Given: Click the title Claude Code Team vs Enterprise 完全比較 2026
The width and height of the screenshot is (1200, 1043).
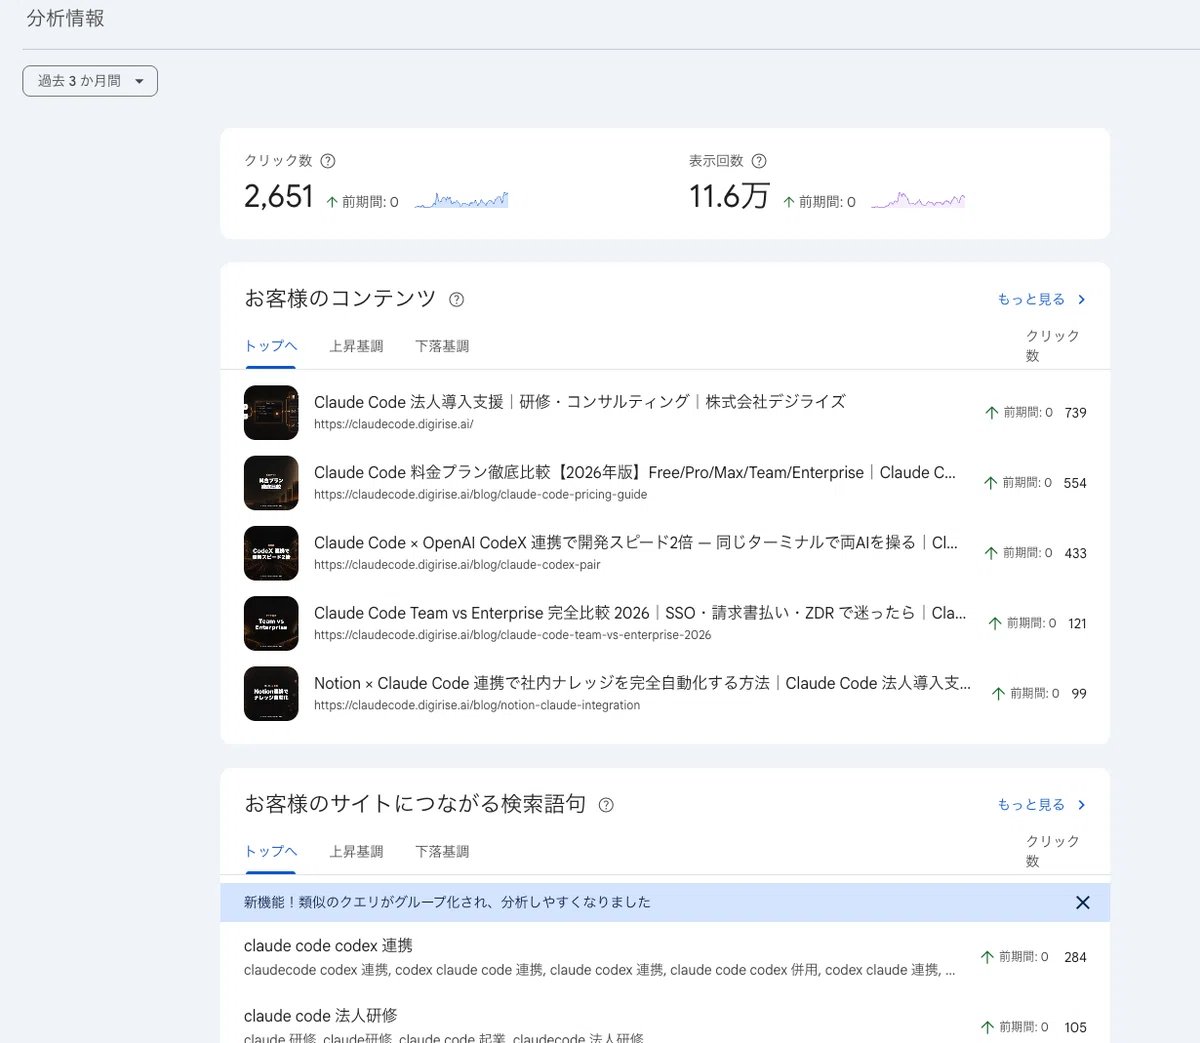Looking at the screenshot, I should 640,613.
